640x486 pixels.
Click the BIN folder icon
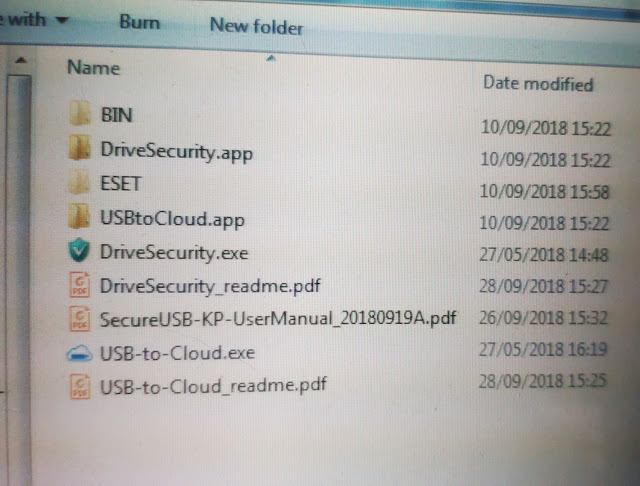click(79, 113)
